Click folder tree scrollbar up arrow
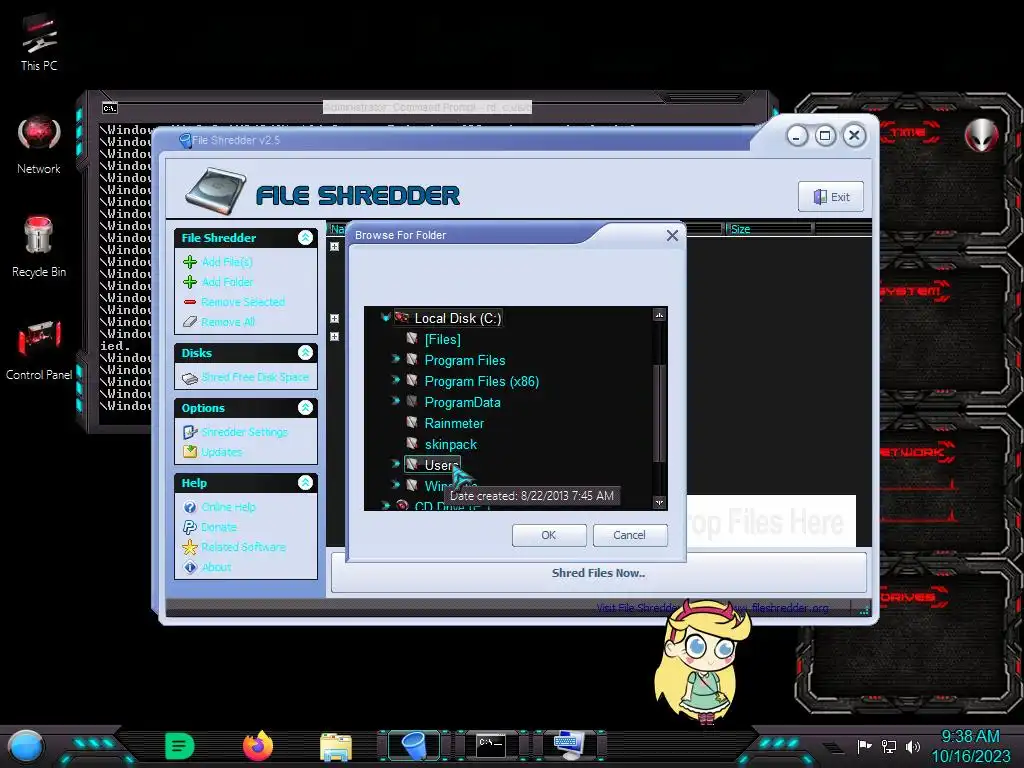This screenshot has width=1024, height=768. [x=660, y=315]
